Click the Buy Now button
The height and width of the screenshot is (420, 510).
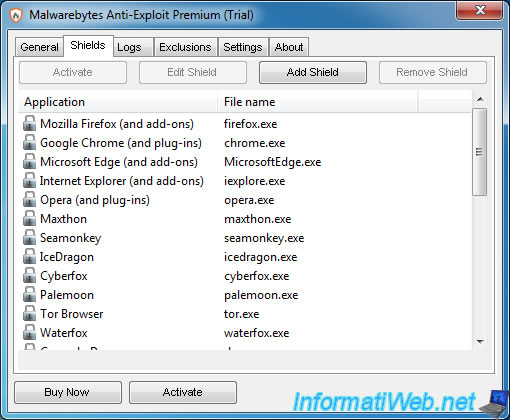point(68,392)
